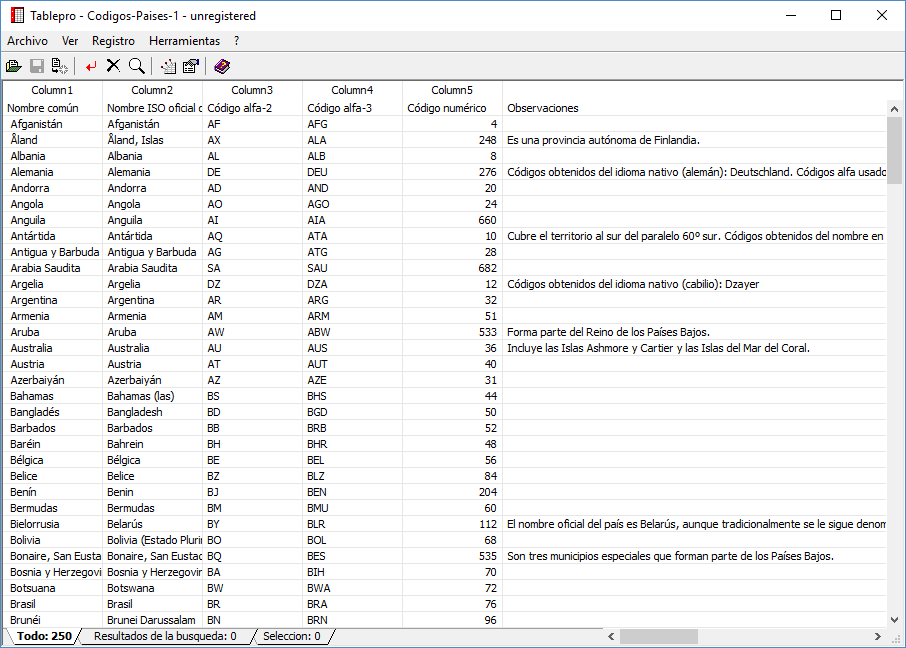Open help with the purple book icon
Screen dimensions: 906x648
pos(221,65)
